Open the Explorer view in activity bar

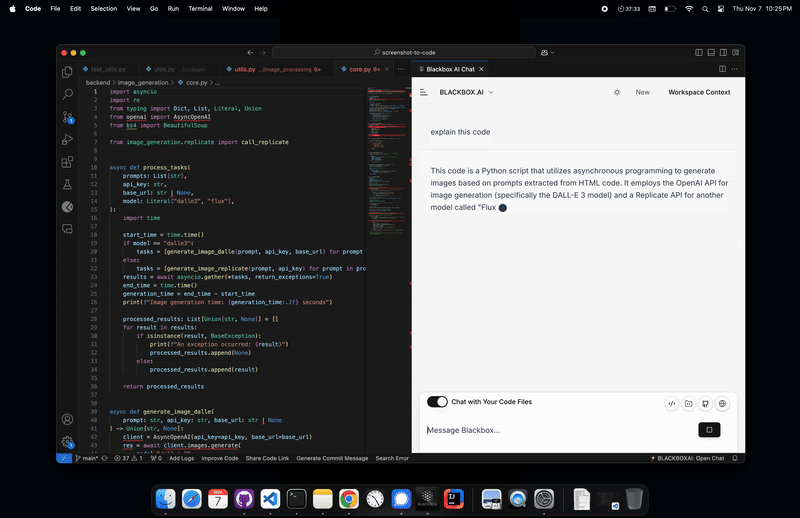pos(67,72)
